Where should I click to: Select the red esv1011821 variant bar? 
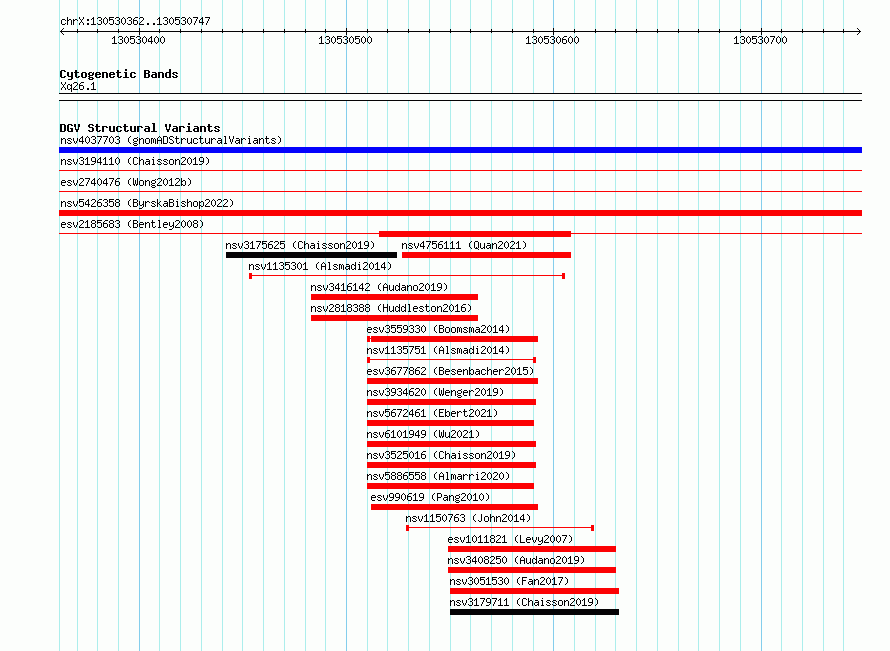(x=532, y=549)
